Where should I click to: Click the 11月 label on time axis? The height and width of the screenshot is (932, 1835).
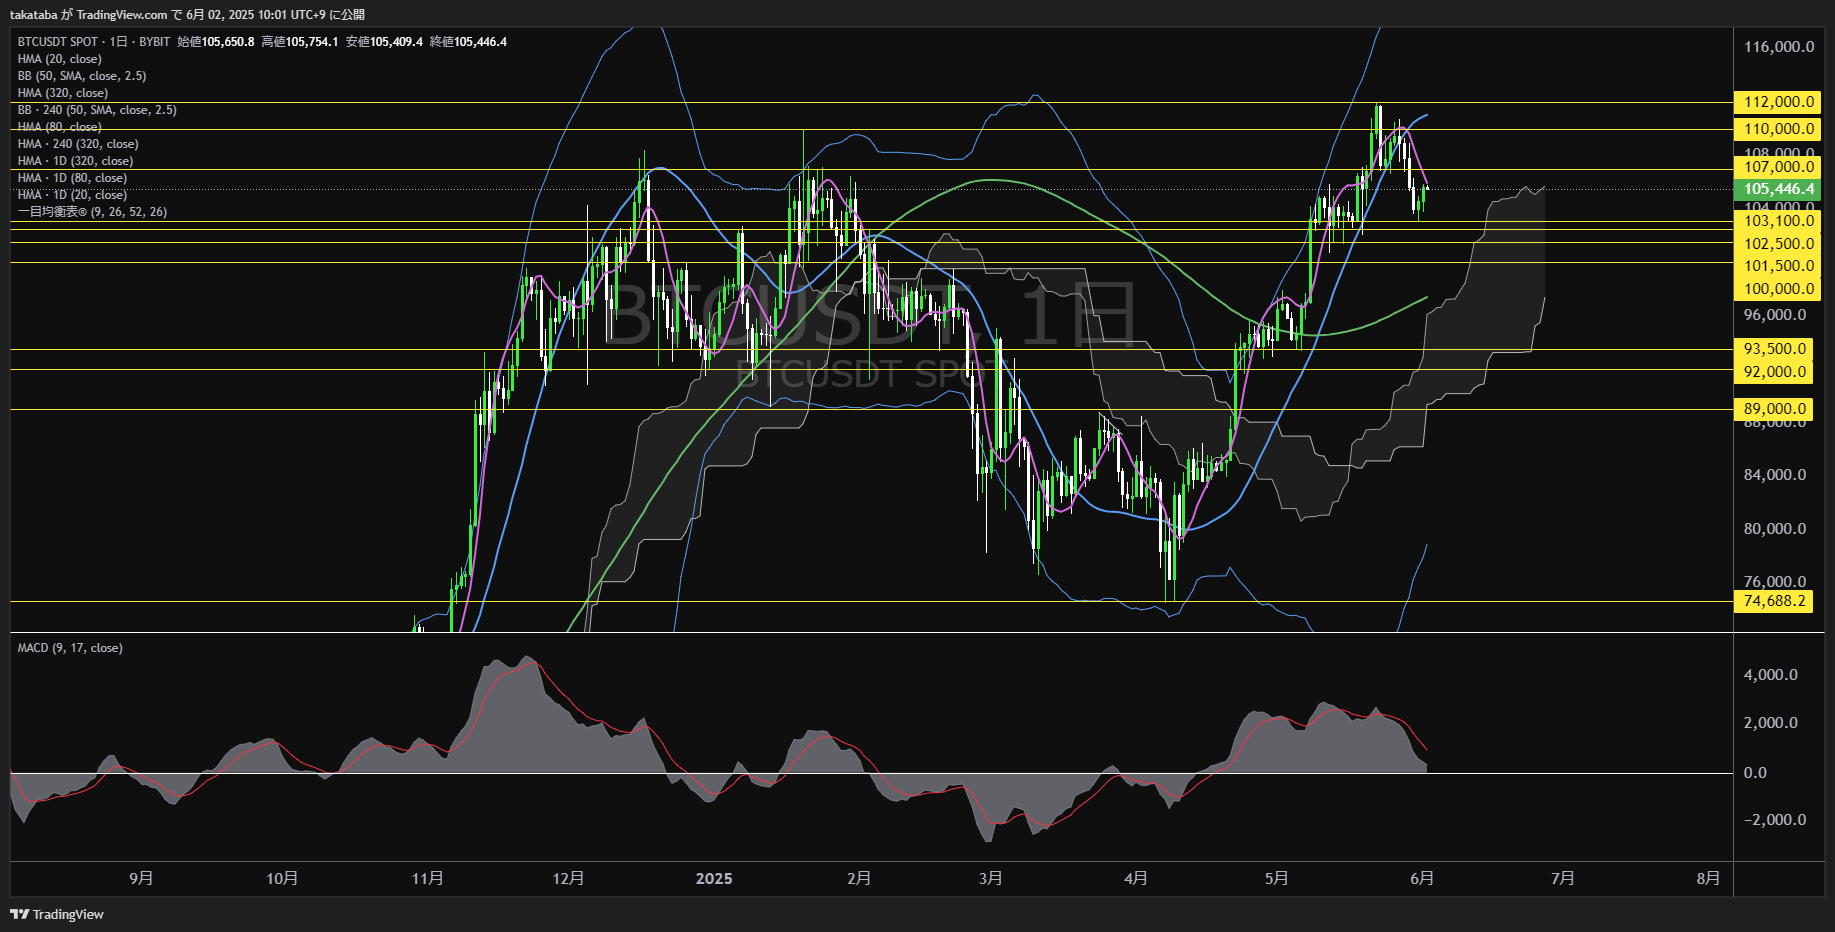pyautogui.click(x=428, y=878)
